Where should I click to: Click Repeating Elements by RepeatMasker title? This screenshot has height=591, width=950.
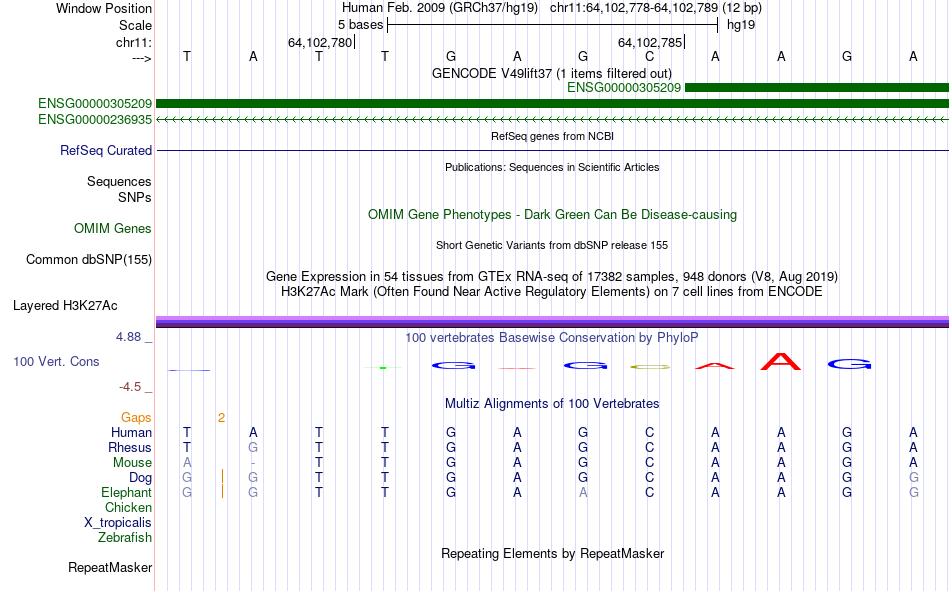[x=553, y=553]
